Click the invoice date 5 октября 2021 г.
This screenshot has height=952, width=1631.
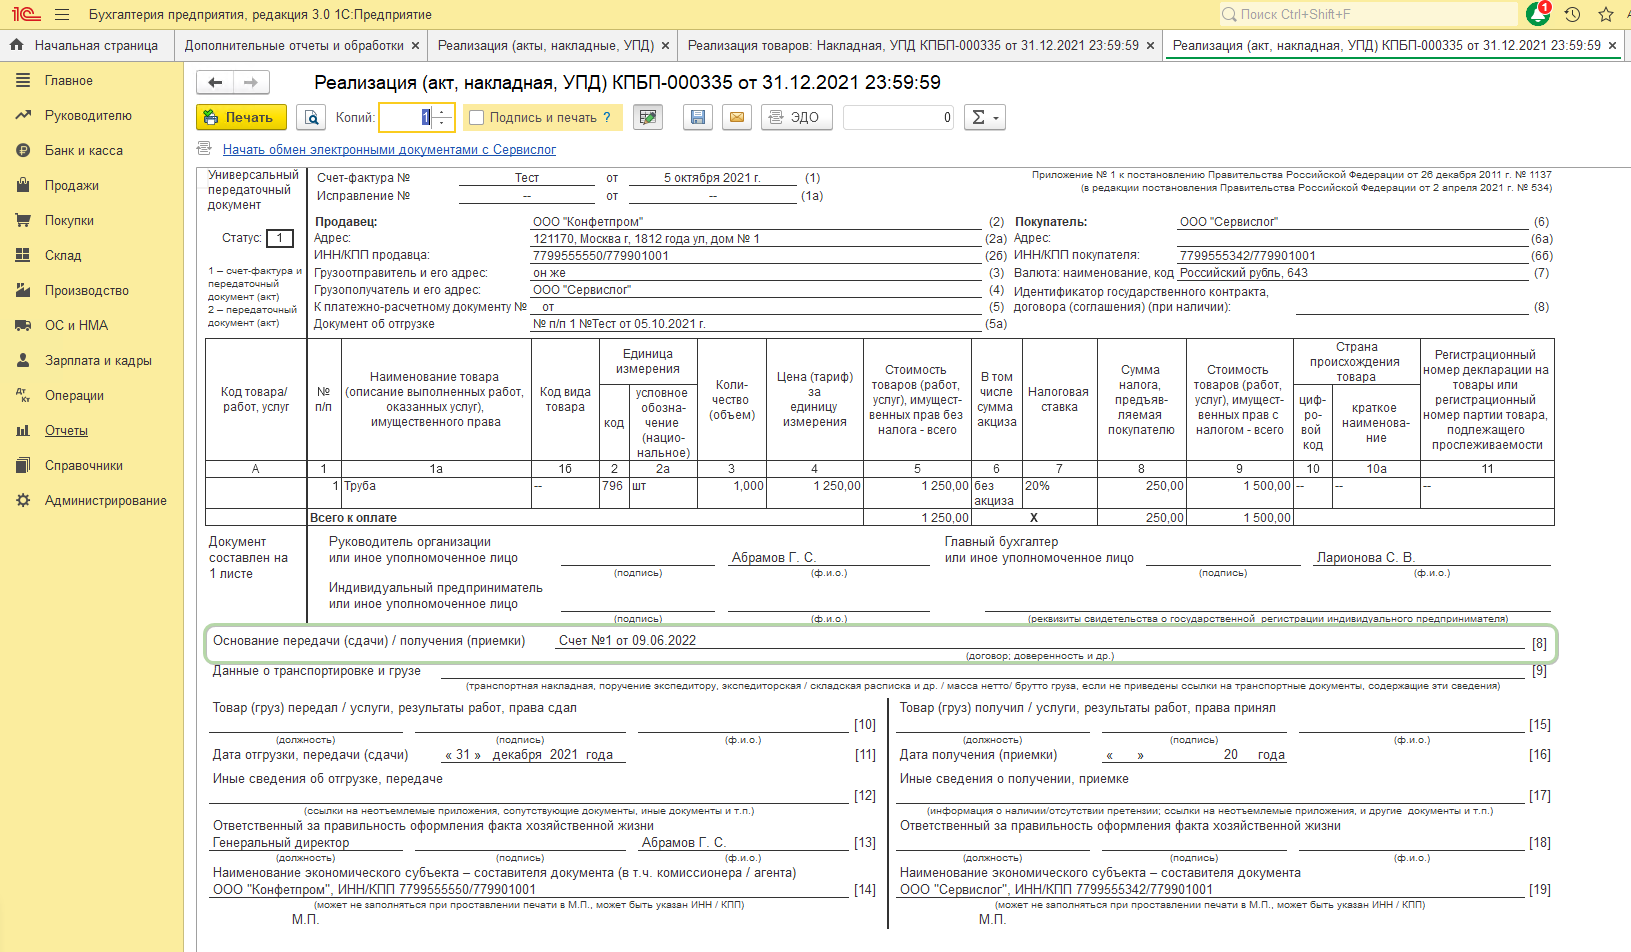[x=712, y=178]
